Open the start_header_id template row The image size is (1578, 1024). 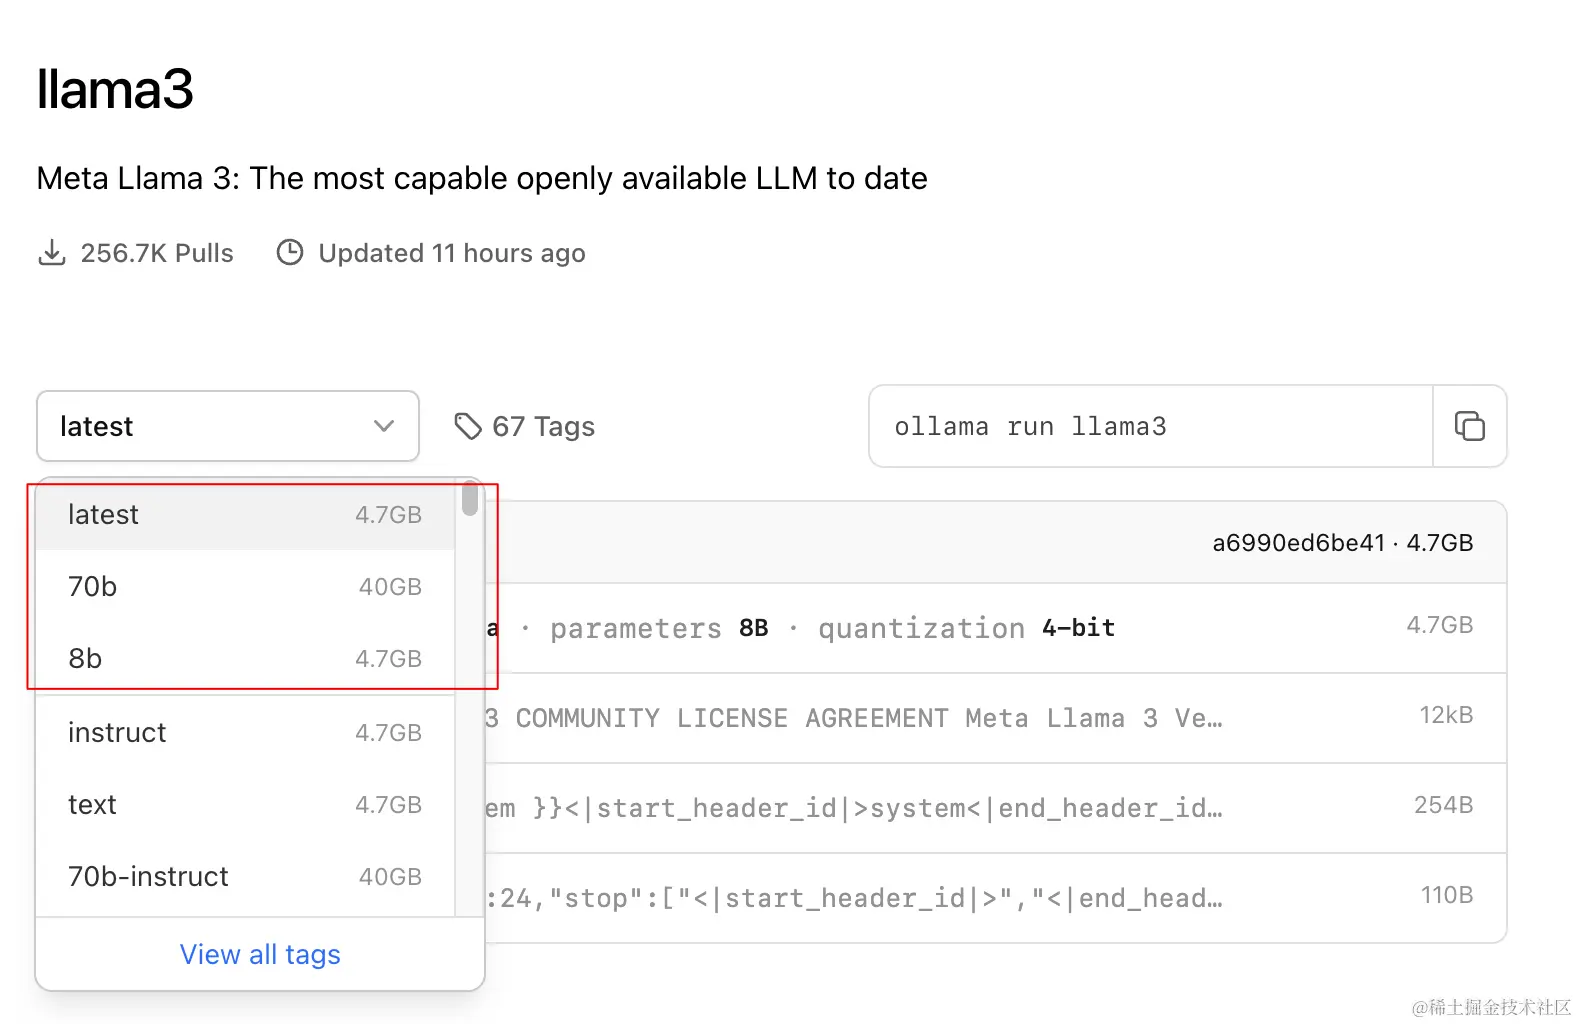pos(996,808)
